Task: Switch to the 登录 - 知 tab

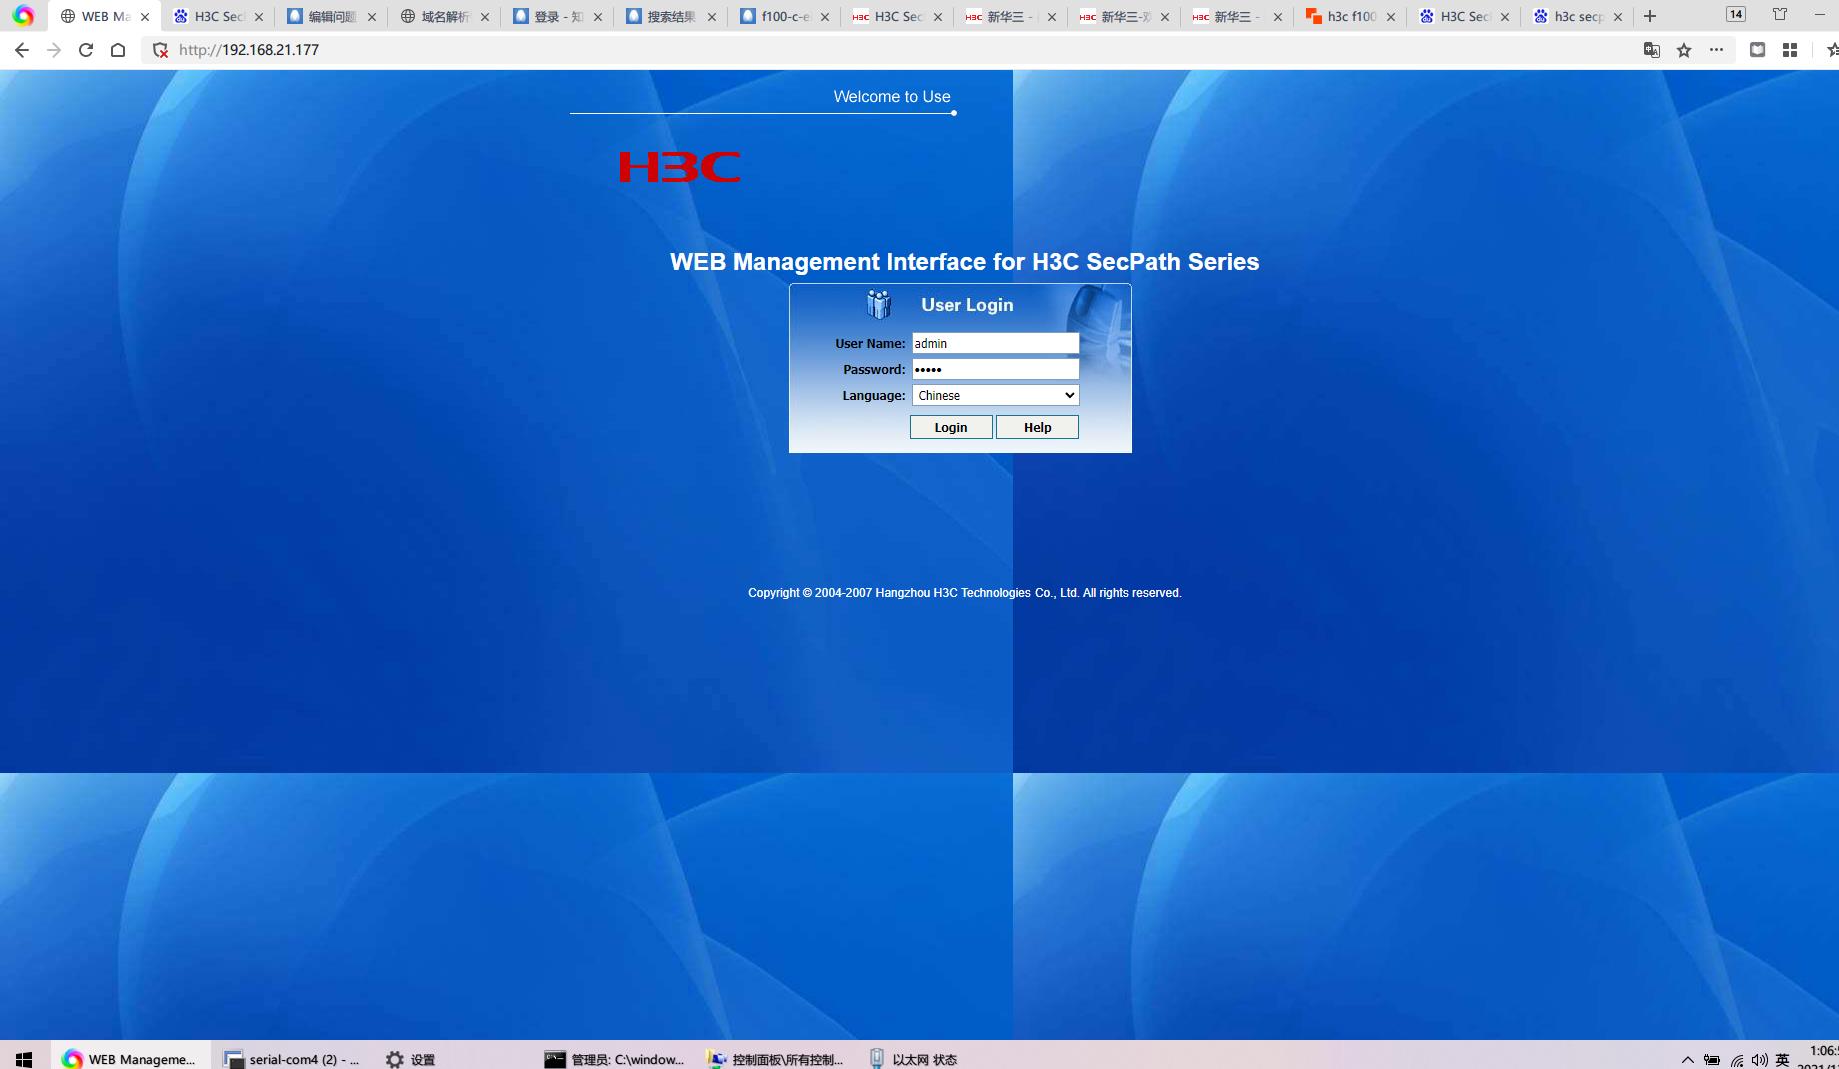Action: (557, 17)
